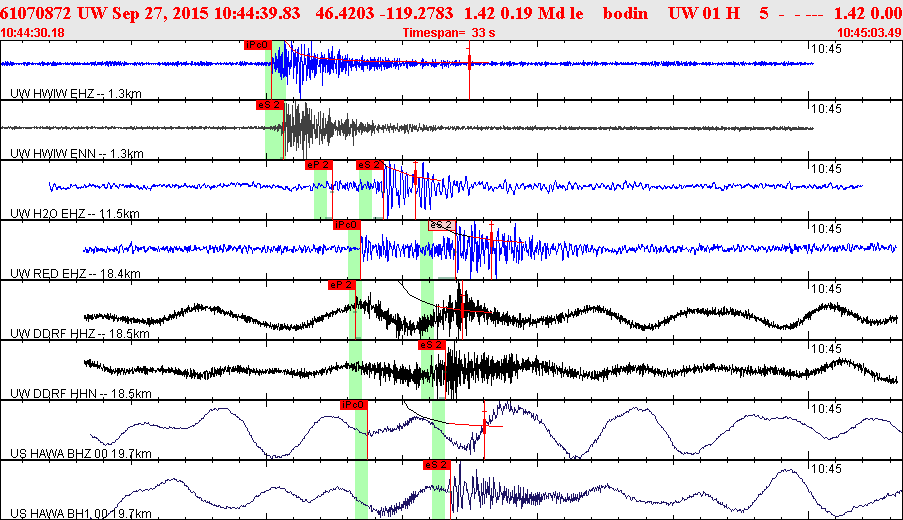Select the eP 2 pick flag on H2O EHZ
This screenshot has height=520, width=903.
(318, 165)
